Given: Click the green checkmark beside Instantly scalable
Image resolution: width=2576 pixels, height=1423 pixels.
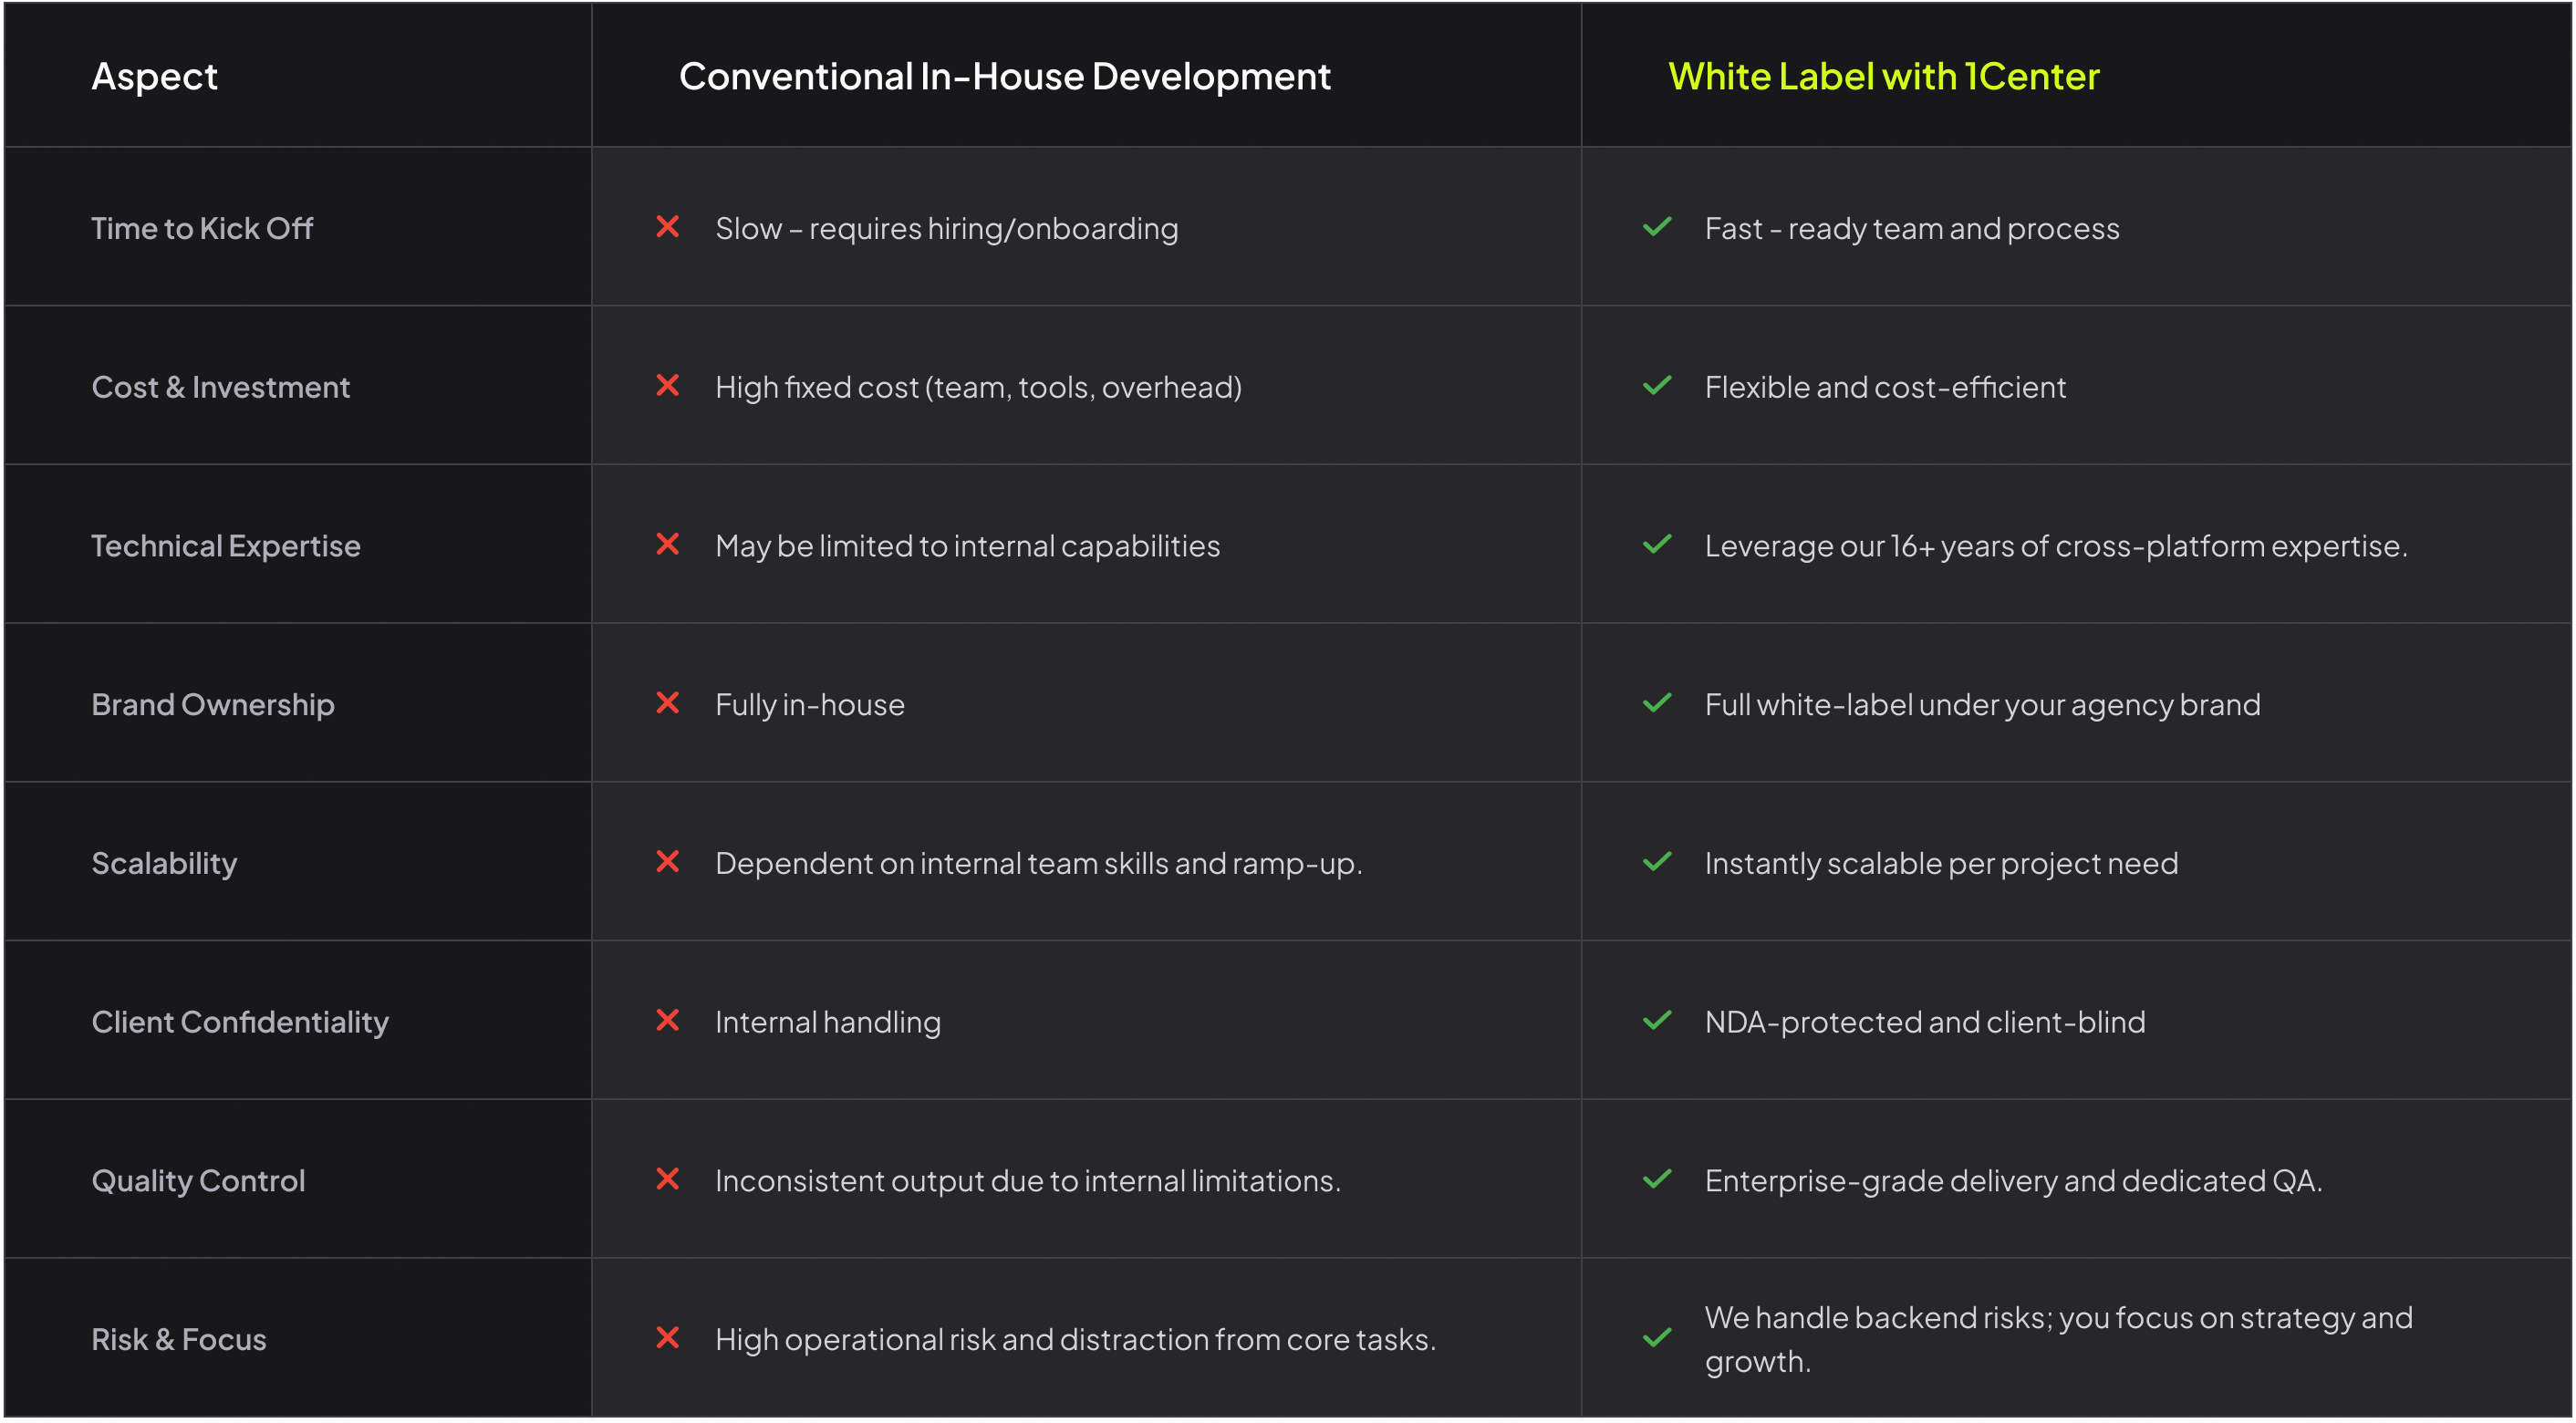Looking at the screenshot, I should 1657,861.
